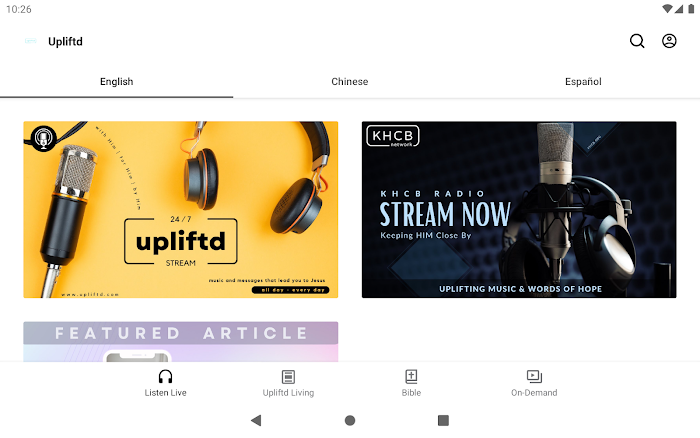Open the Featured Article card
Viewport: 700px width, 438px height.
[x=181, y=342]
